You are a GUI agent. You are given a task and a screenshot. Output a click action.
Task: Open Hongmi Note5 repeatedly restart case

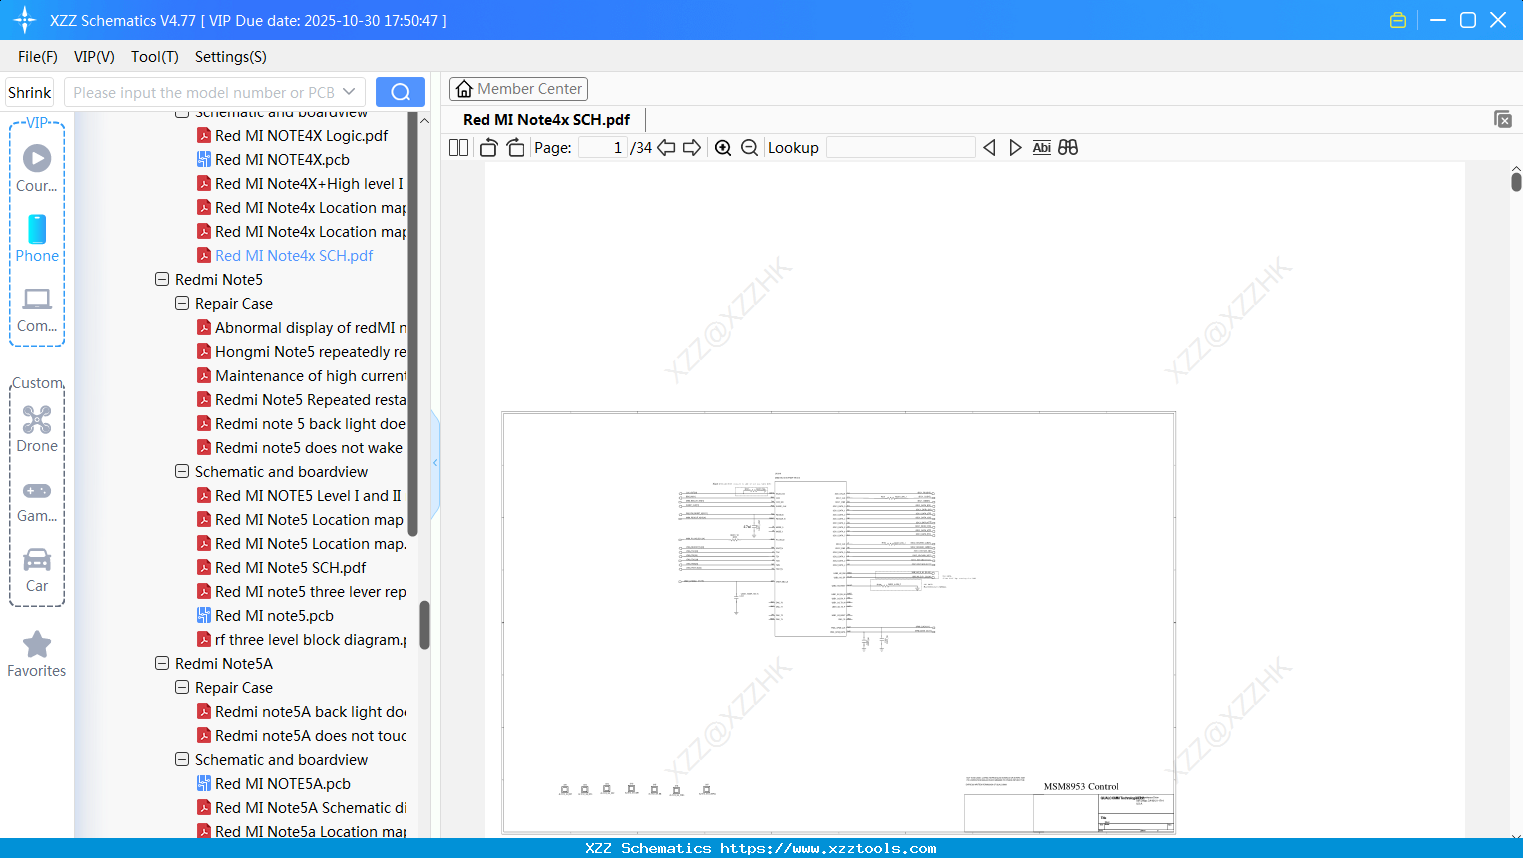pyautogui.click(x=301, y=352)
